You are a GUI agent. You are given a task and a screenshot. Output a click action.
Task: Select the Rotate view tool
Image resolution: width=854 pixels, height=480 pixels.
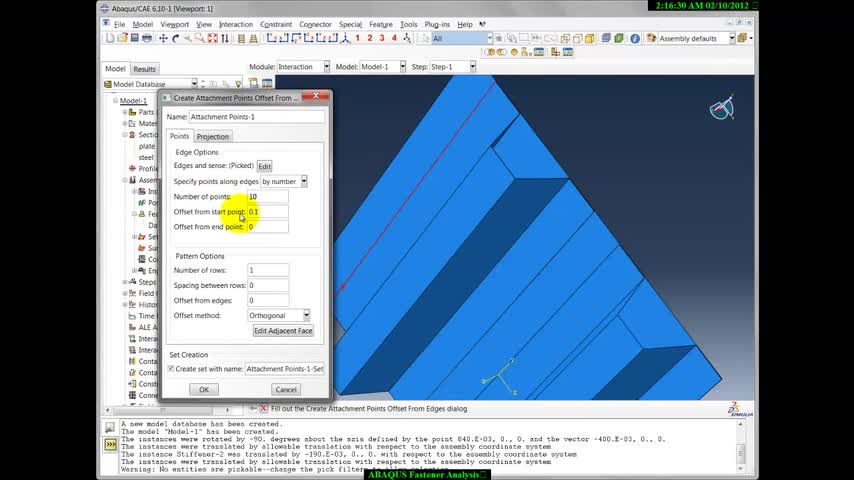175,38
